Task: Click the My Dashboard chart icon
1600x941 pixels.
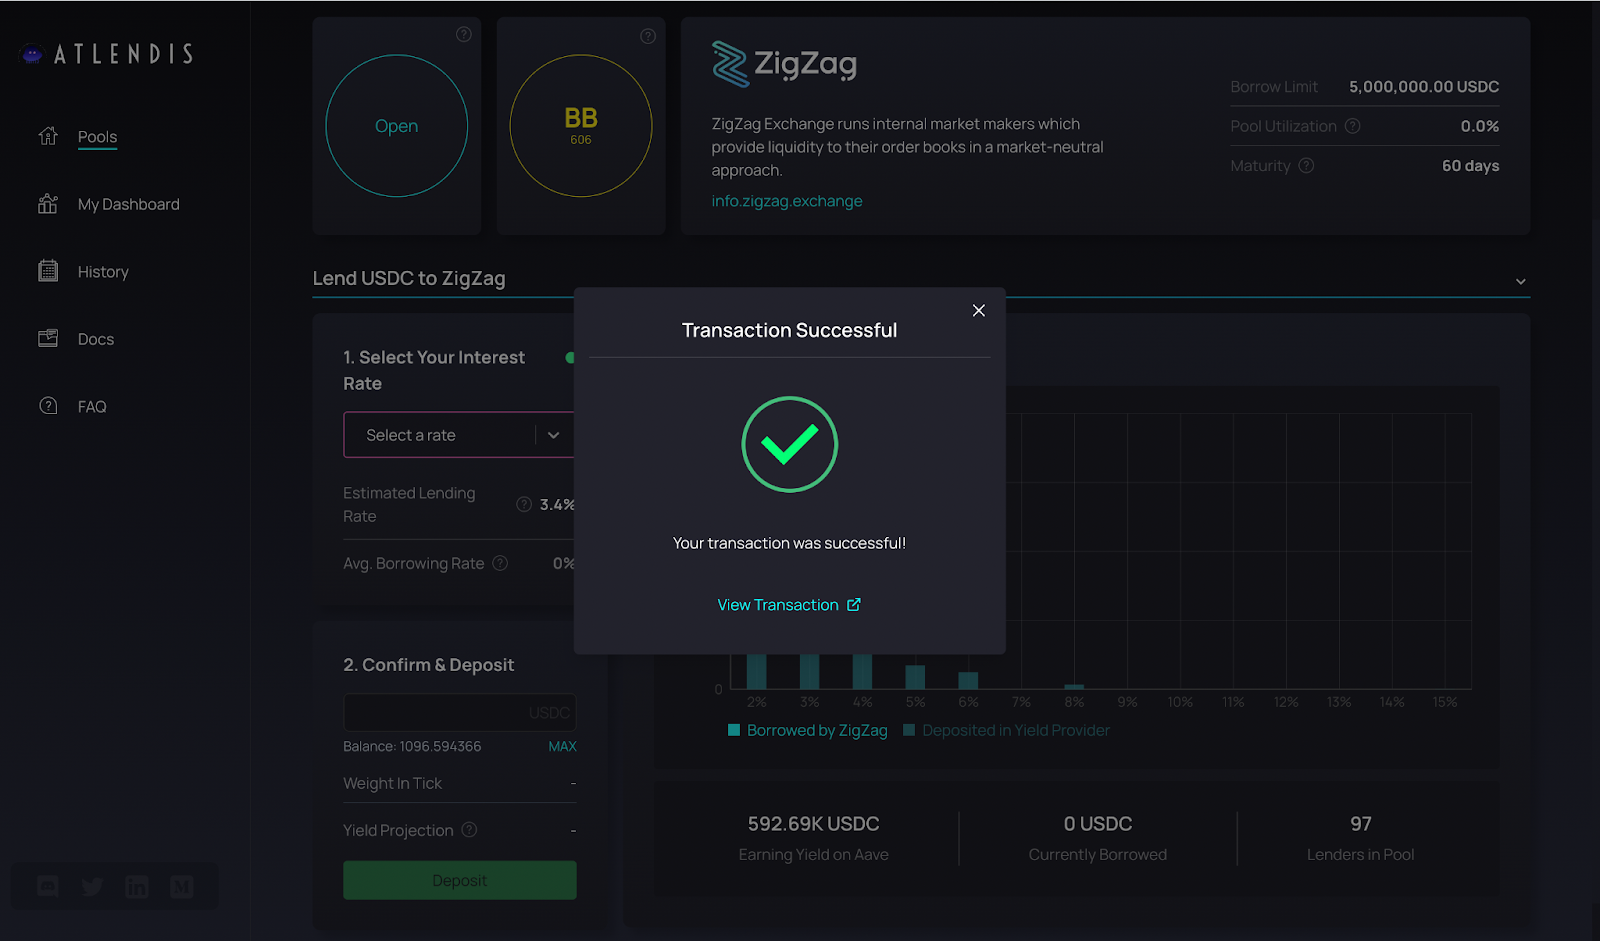Action: point(48,203)
